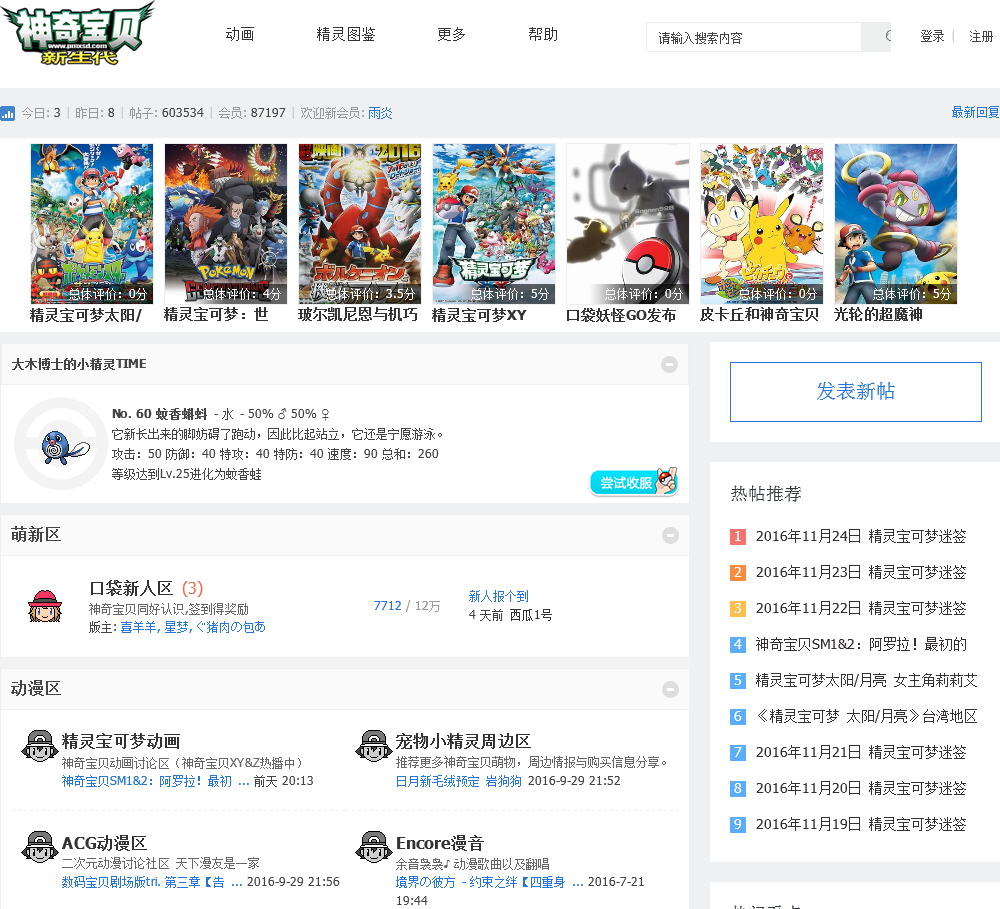This screenshot has height=909, width=1000.
Task: Click the 7712 thread count in 口袋新人区
Action: [388, 605]
